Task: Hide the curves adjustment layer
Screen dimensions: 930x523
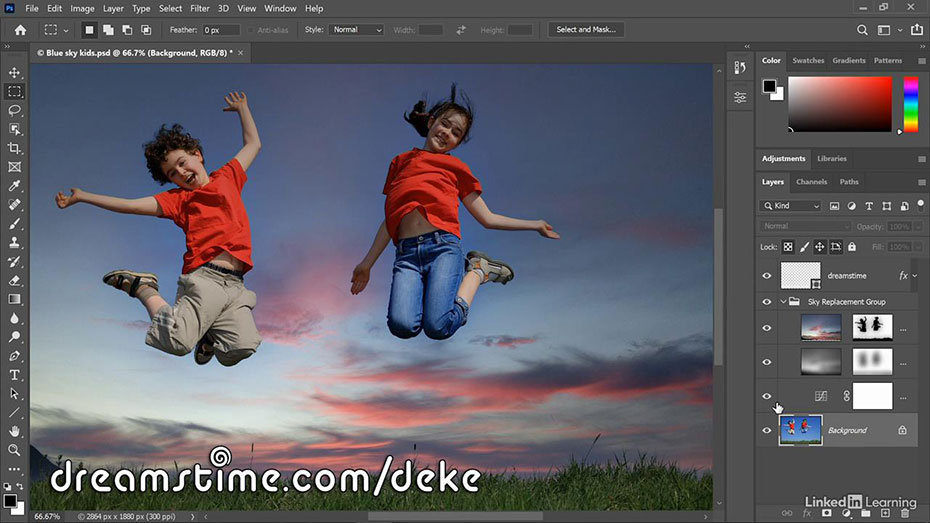Action: (767, 396)
